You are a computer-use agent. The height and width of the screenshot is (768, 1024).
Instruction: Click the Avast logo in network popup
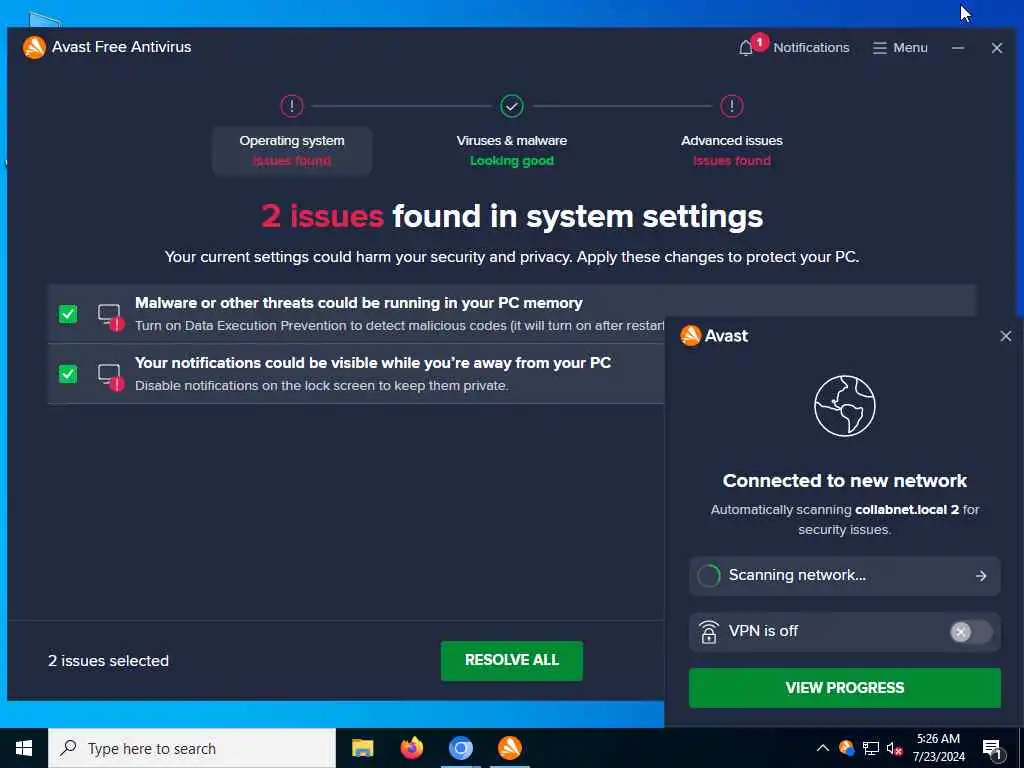point(690,336)
